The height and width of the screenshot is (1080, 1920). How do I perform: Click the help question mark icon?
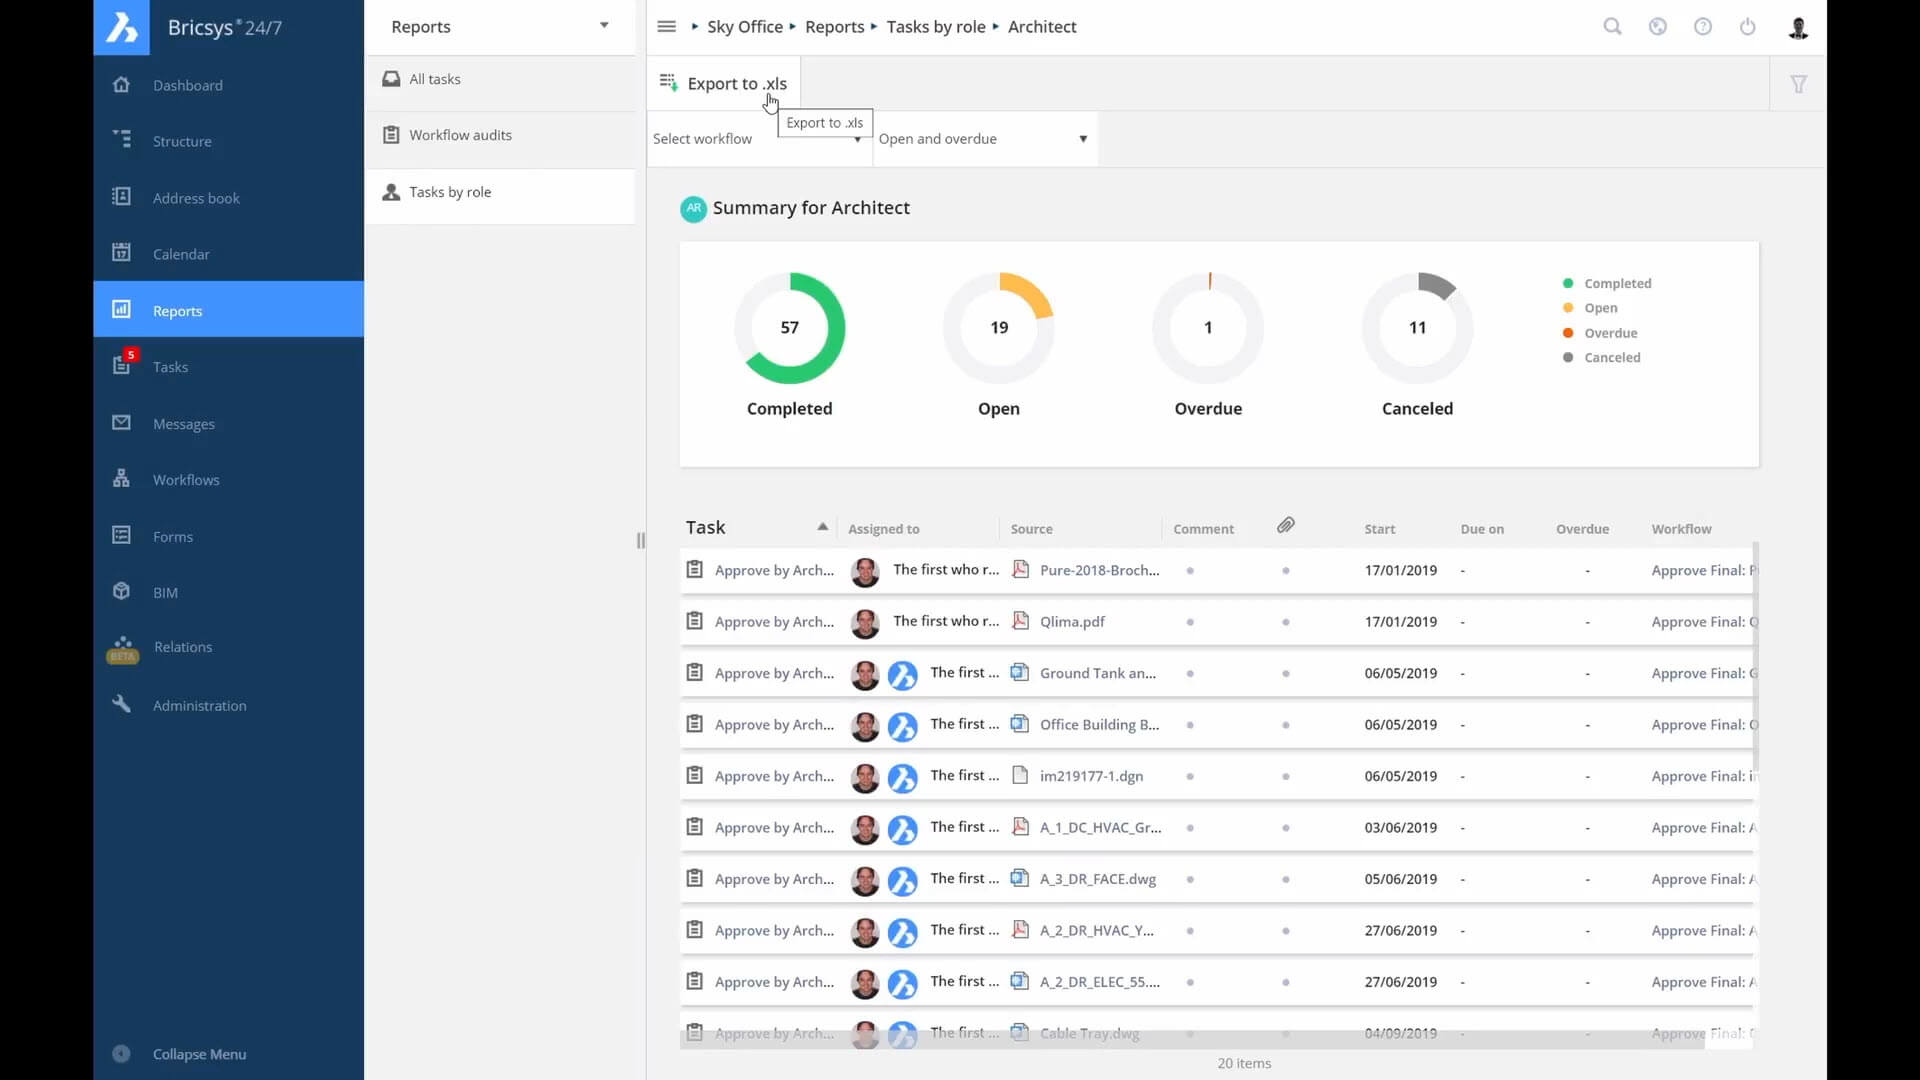coord(1703,27)
